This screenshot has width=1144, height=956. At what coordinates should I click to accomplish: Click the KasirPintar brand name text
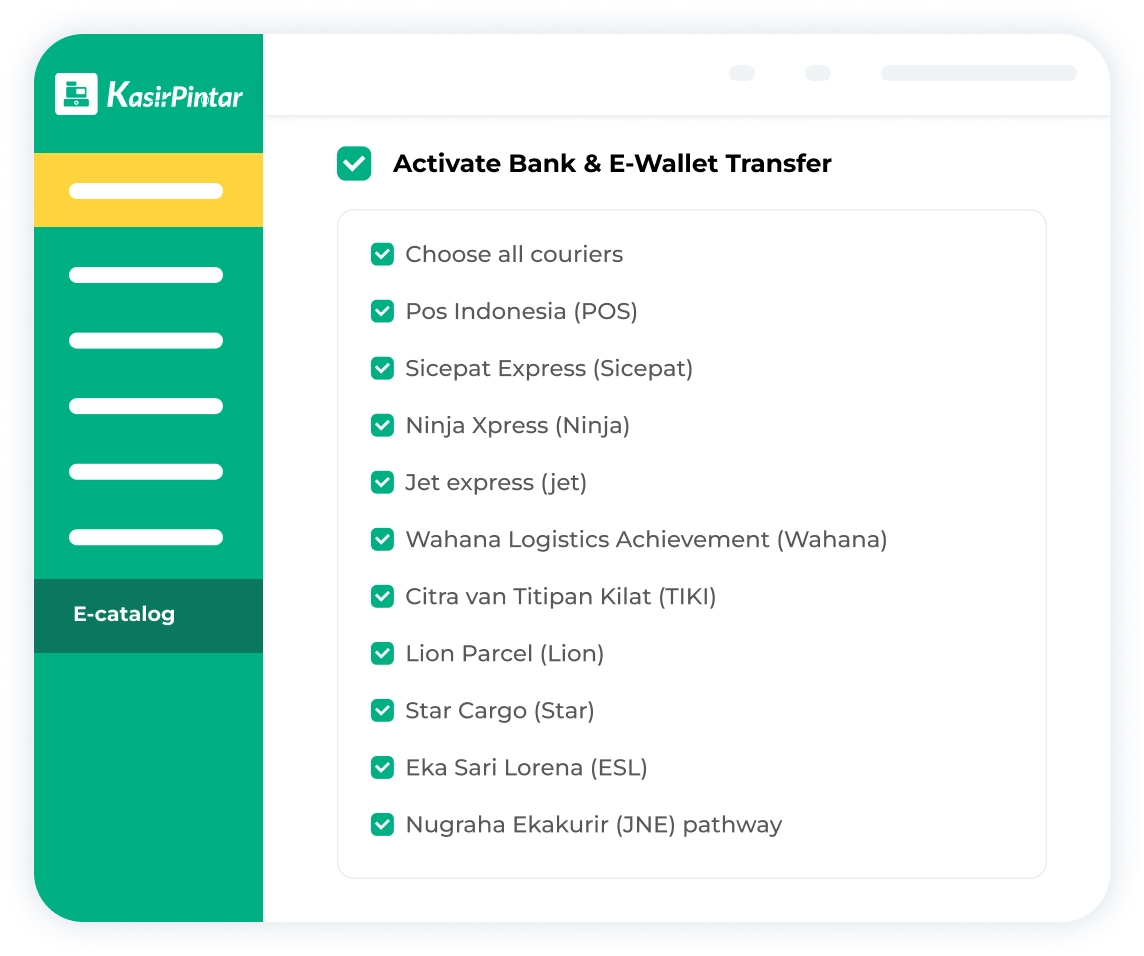pyautogui.click(x=174, y=96)
